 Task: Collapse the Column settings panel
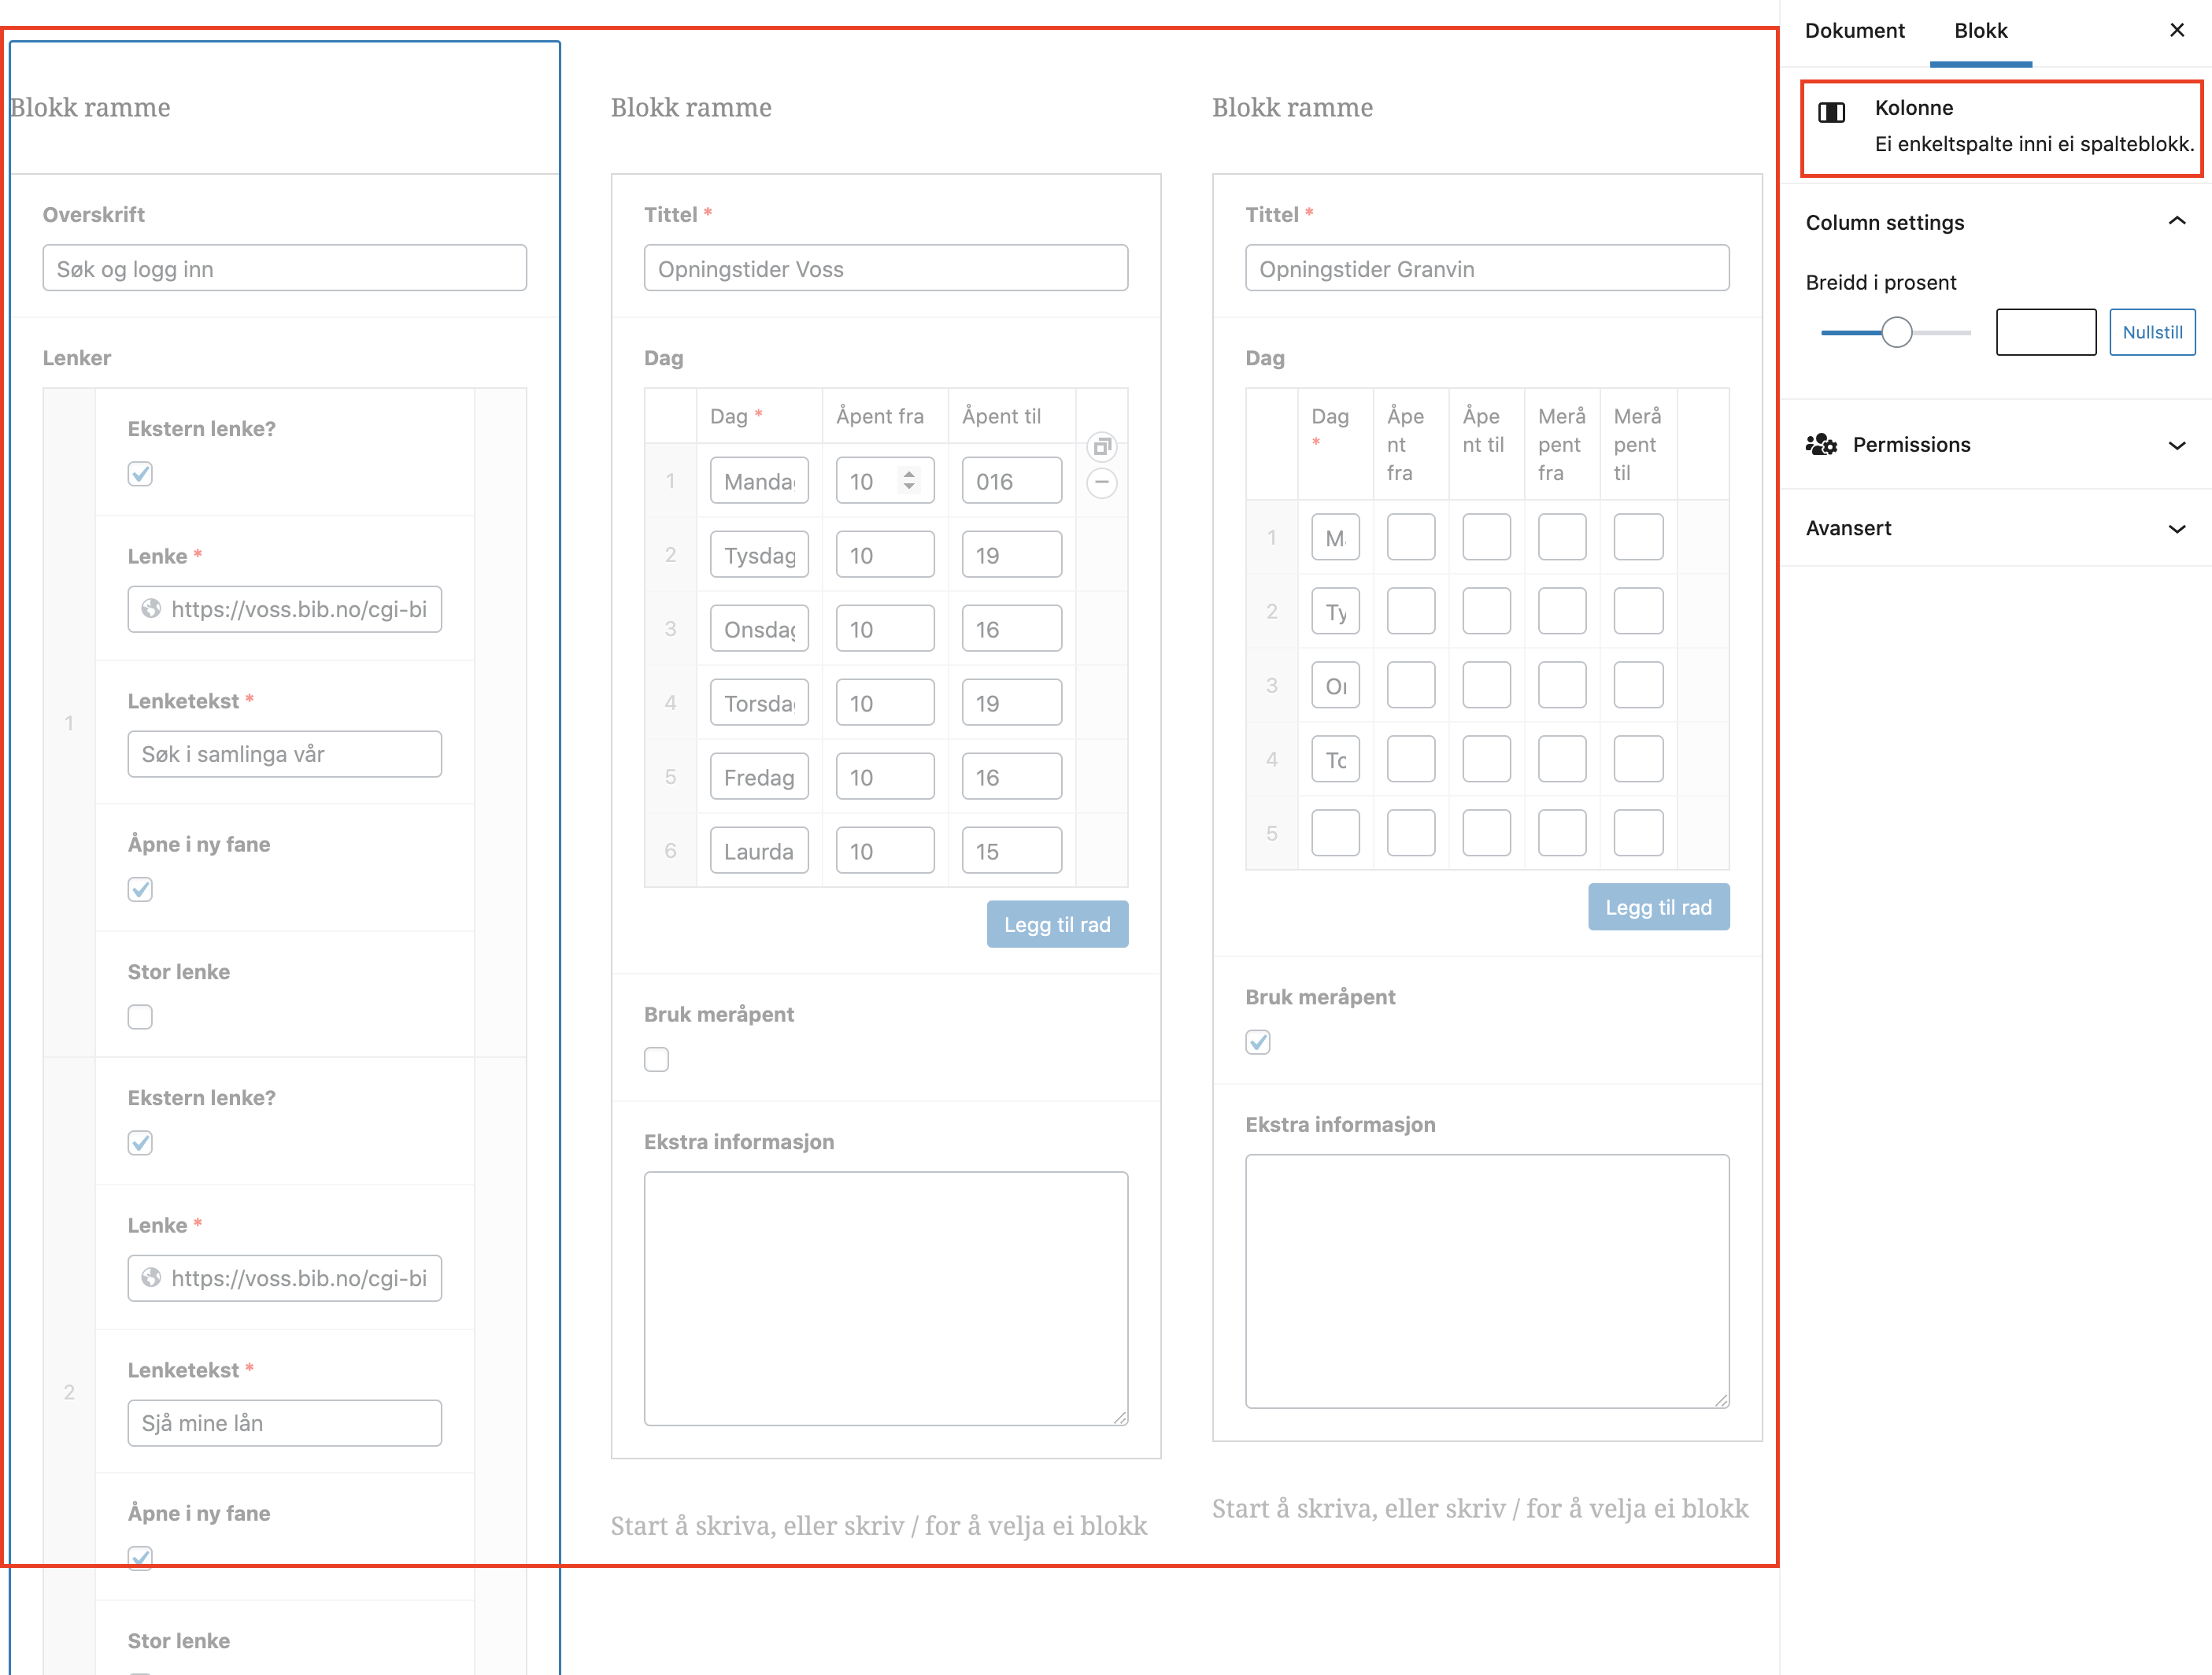pyautogui.click(x=2176, y=222)
